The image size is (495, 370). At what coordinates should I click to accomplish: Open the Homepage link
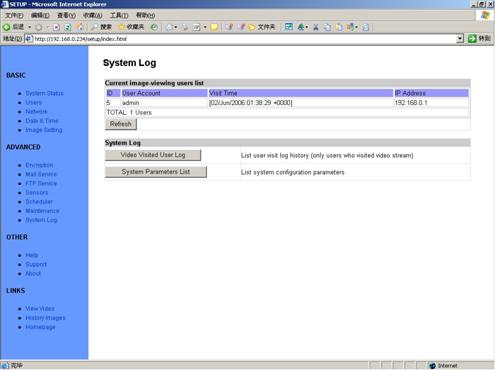(40, 327)
